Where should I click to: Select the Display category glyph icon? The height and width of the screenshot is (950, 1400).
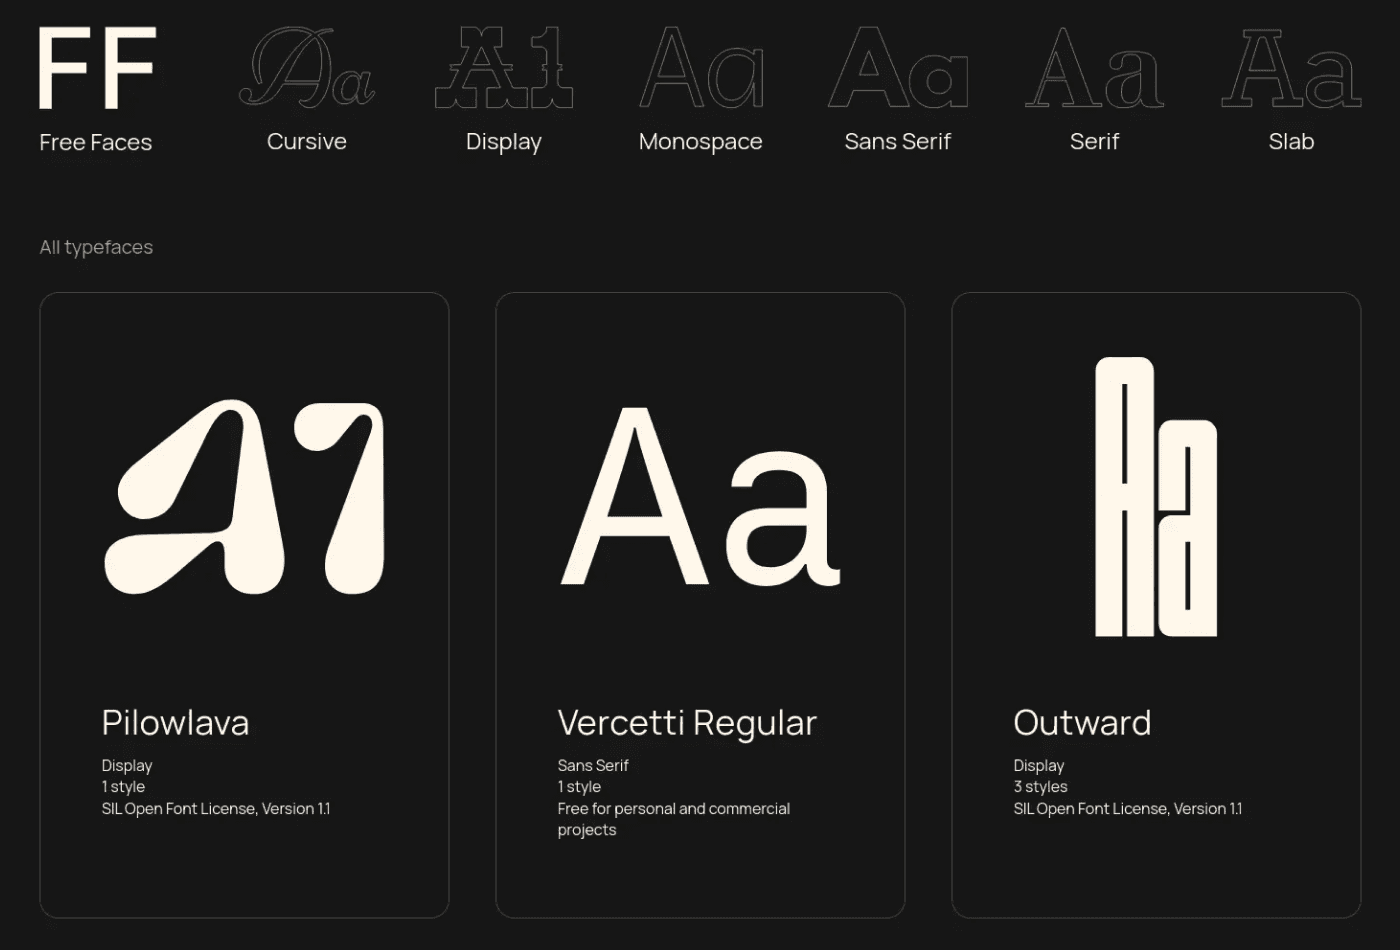pos(504,68)
